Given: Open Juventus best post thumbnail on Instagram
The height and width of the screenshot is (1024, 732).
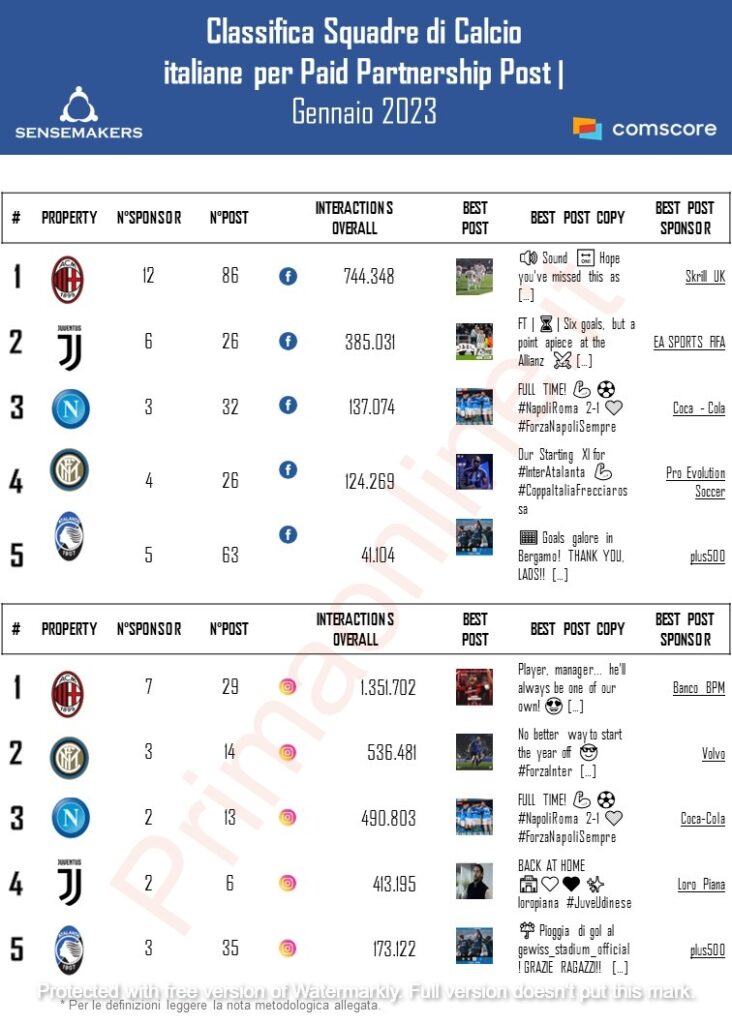Looking at the screenshot, I should (474, 881).
